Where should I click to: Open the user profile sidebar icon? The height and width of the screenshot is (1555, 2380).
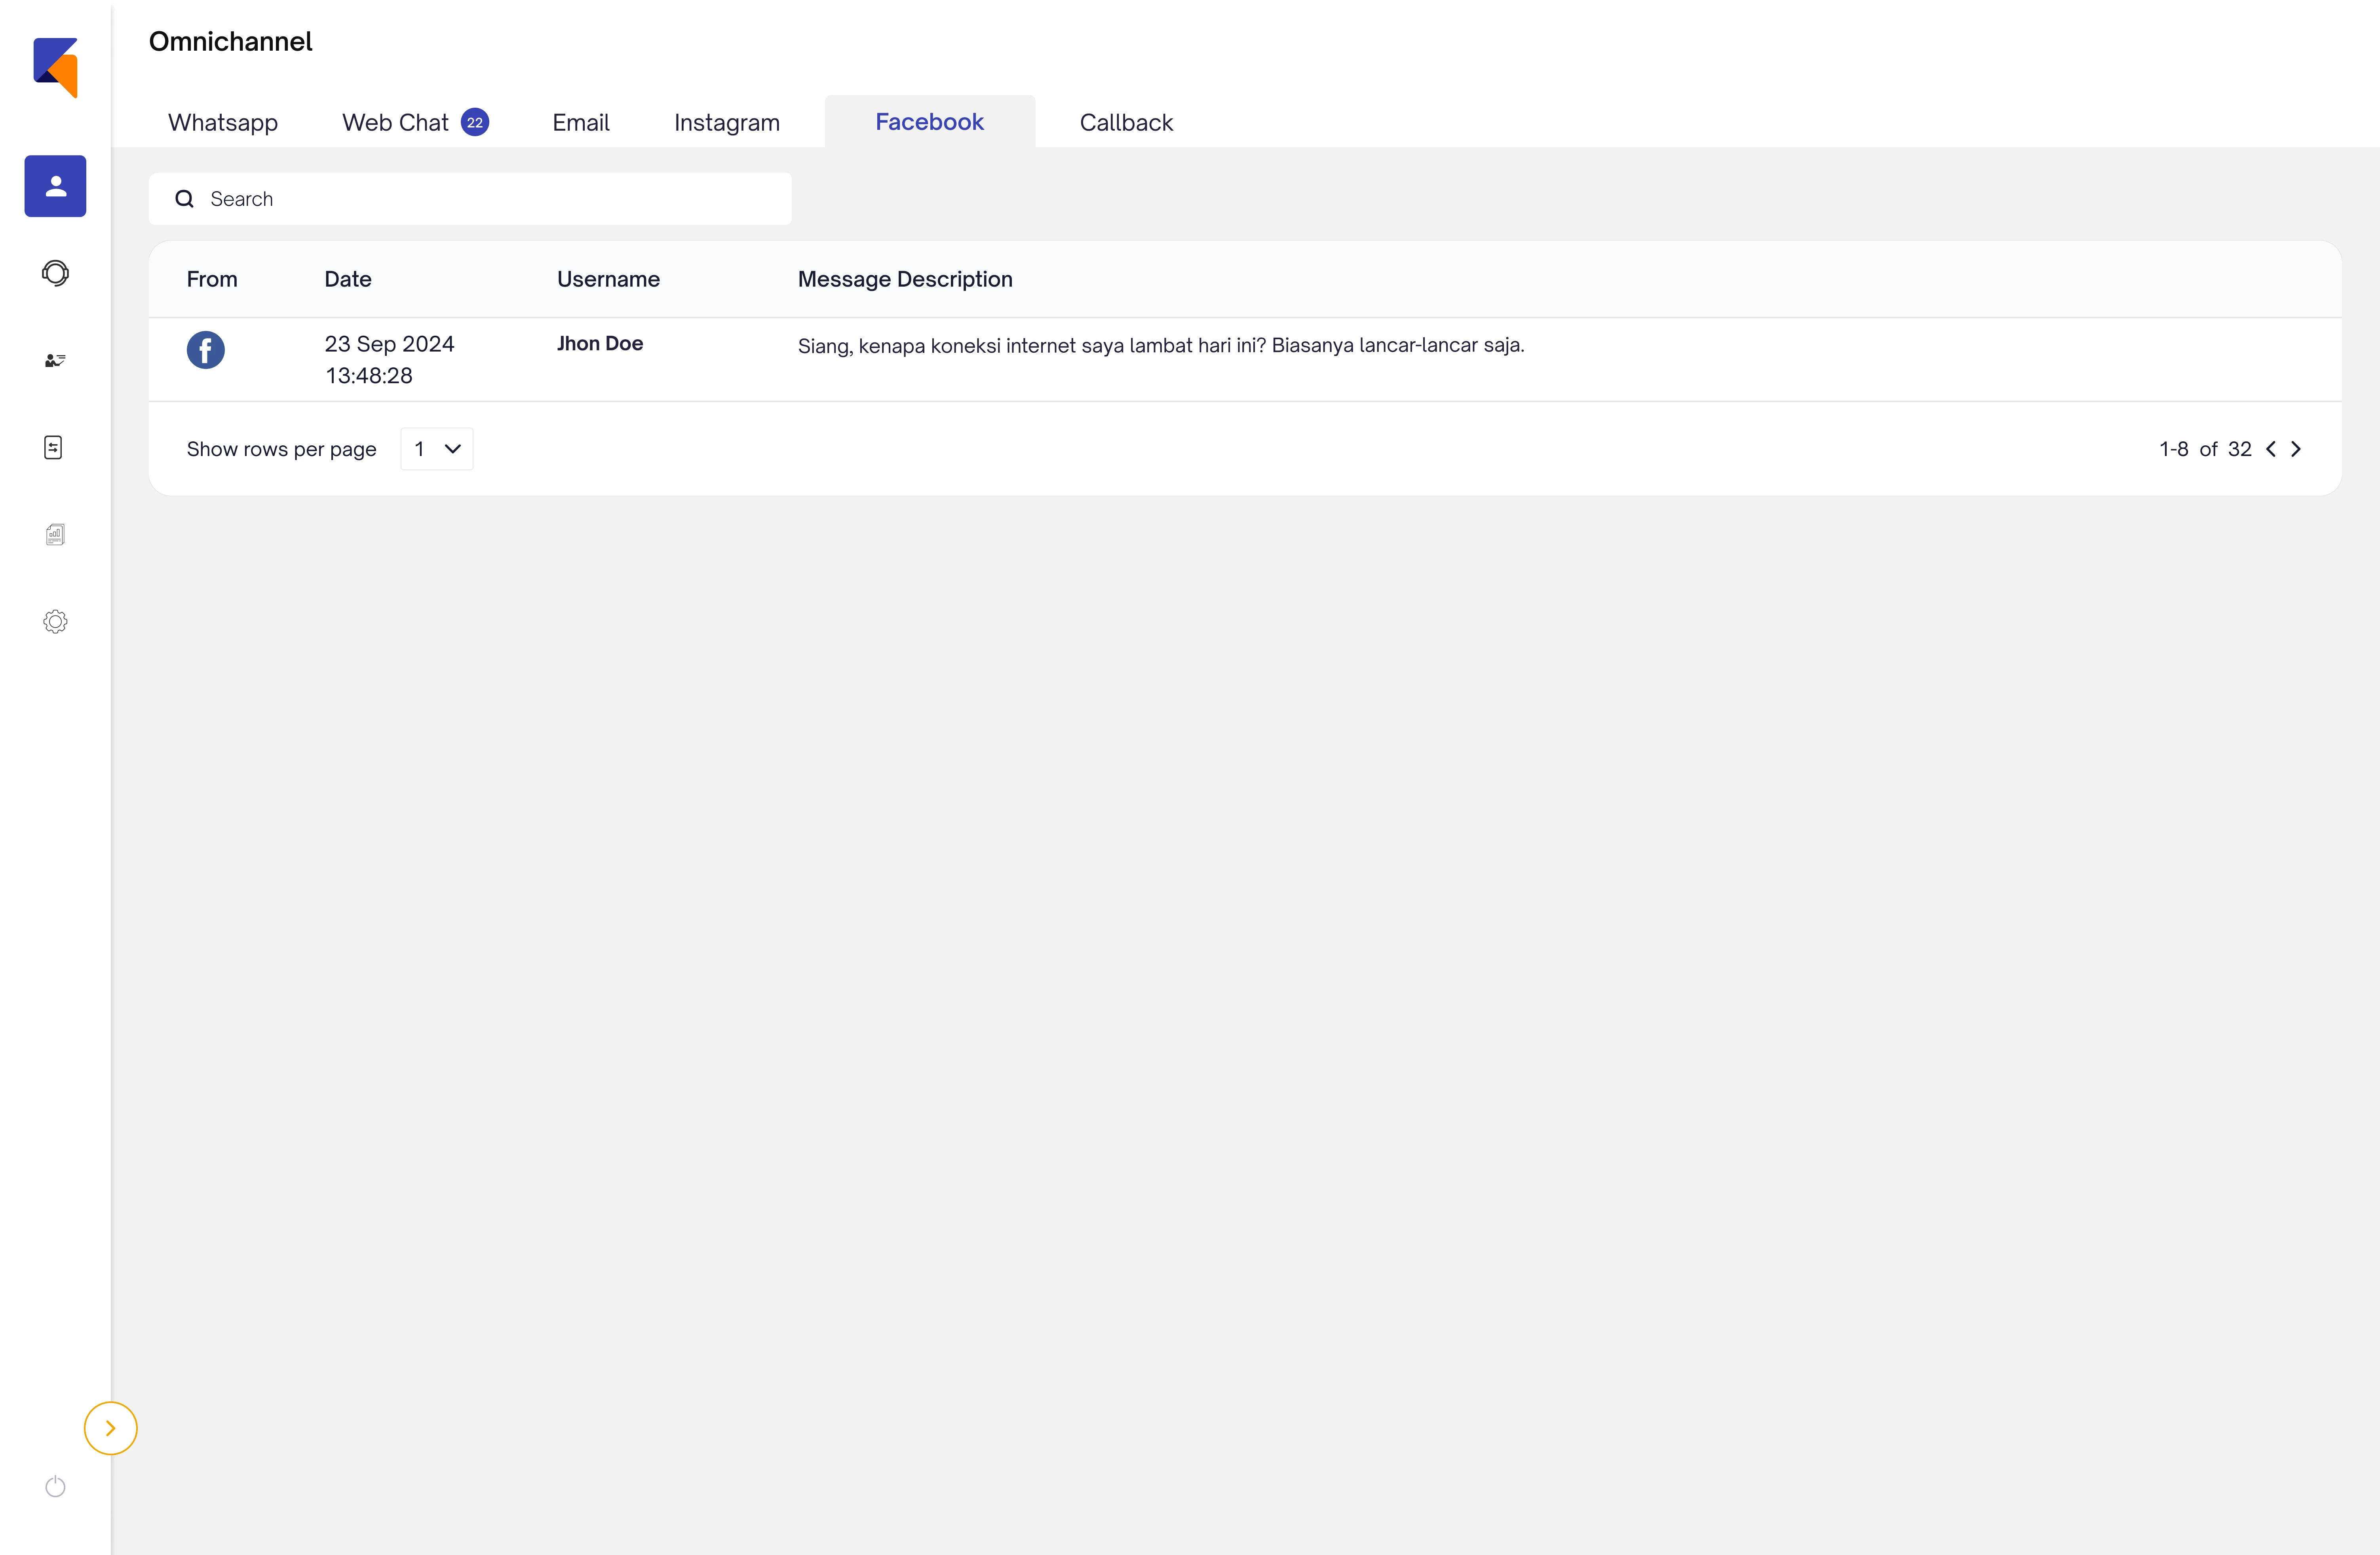(x=55, y=186)
